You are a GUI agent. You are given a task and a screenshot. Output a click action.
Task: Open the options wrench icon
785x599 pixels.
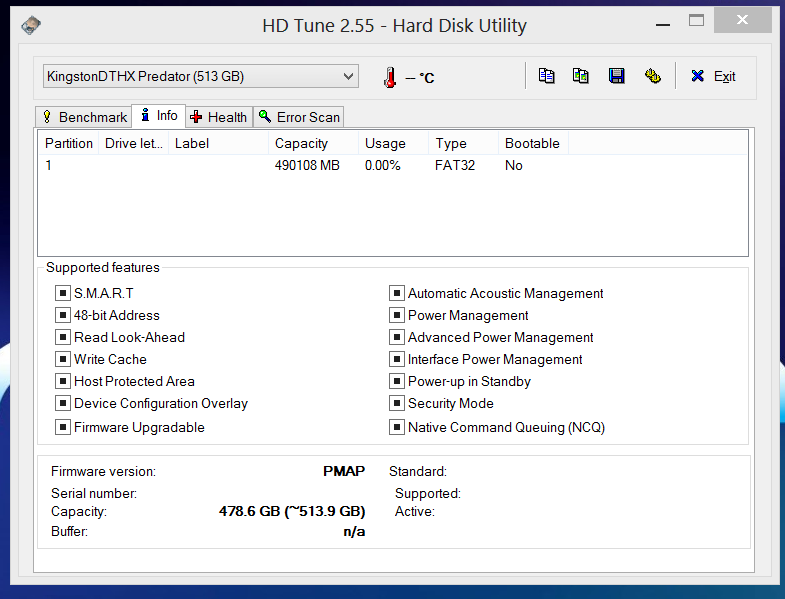pos(652,76)
